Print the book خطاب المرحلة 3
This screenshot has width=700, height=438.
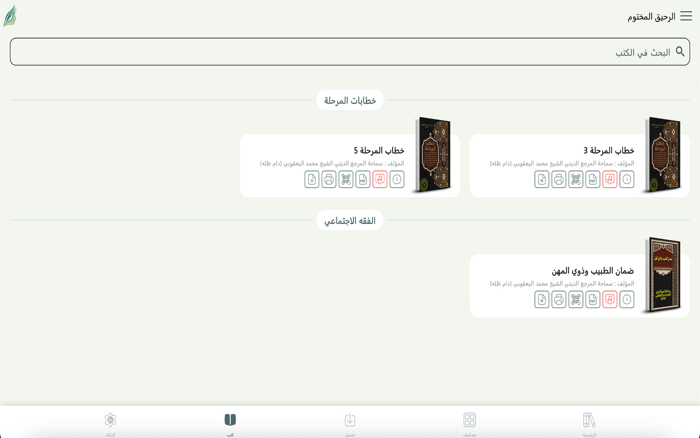[558, 179]
